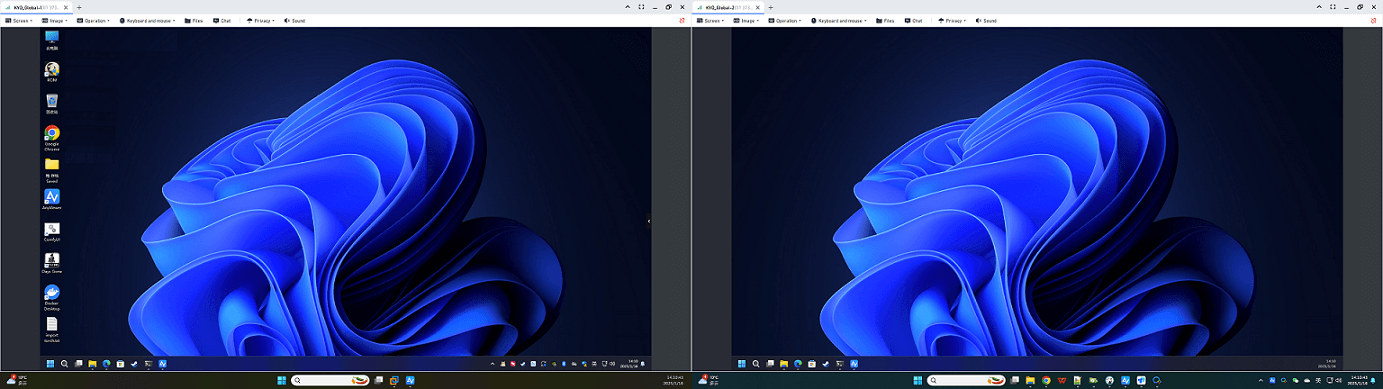Image resolution: width=1383 pixels, height=389 pixels.
Task: Toggle Sound in the right window toolbar
Action: (985, 20)
